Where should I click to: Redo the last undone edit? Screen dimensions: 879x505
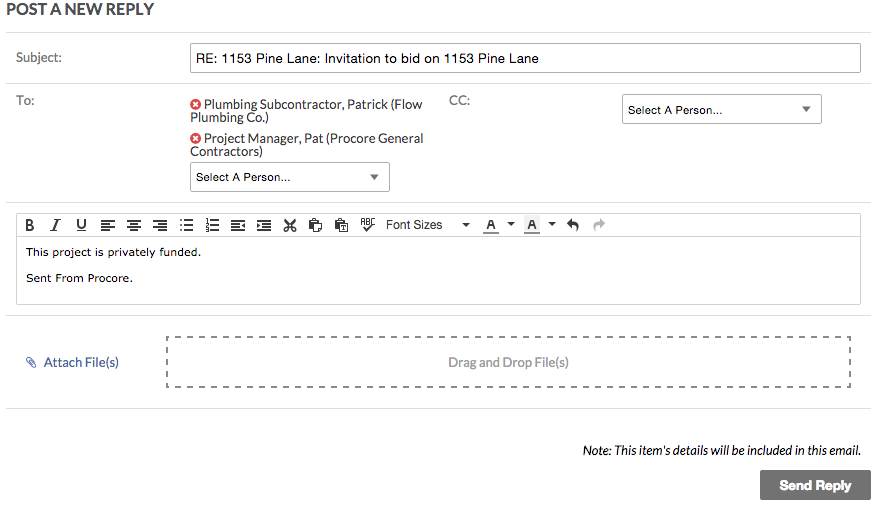point(599,225)
